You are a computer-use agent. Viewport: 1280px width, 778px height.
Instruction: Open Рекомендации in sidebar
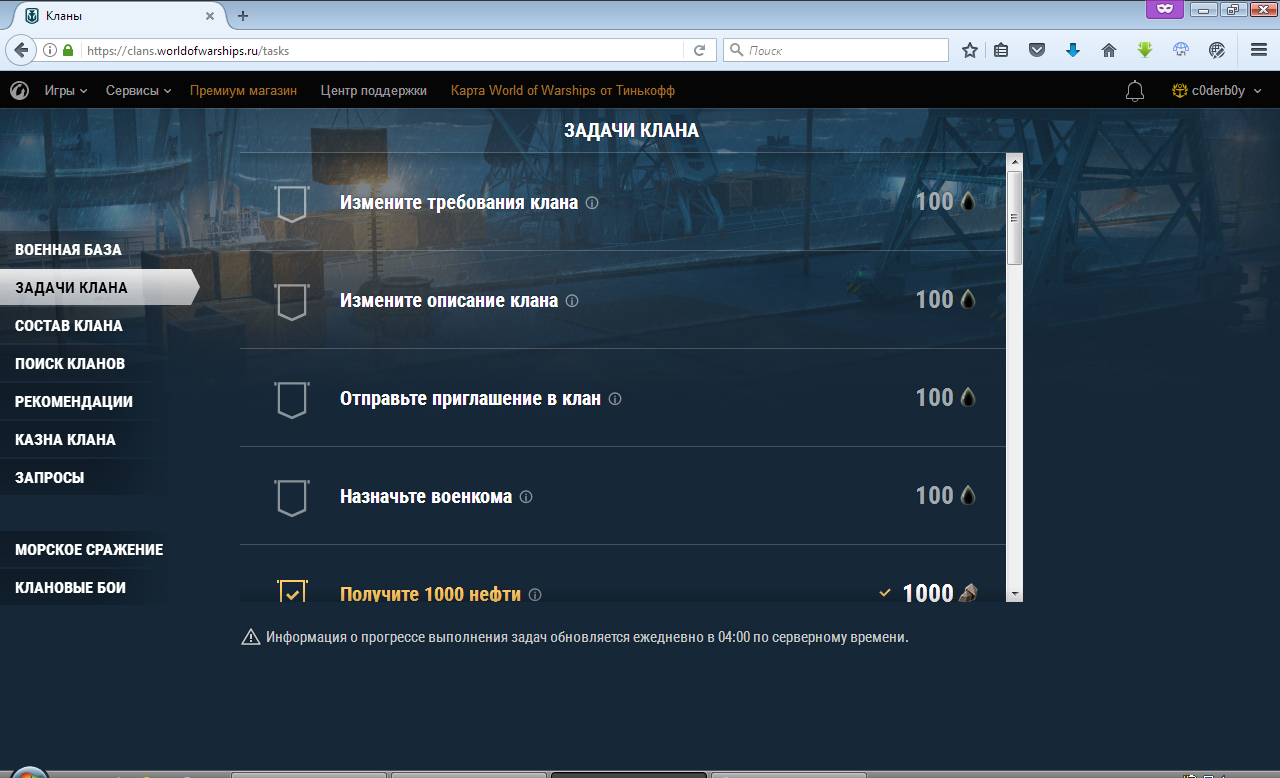74,402
